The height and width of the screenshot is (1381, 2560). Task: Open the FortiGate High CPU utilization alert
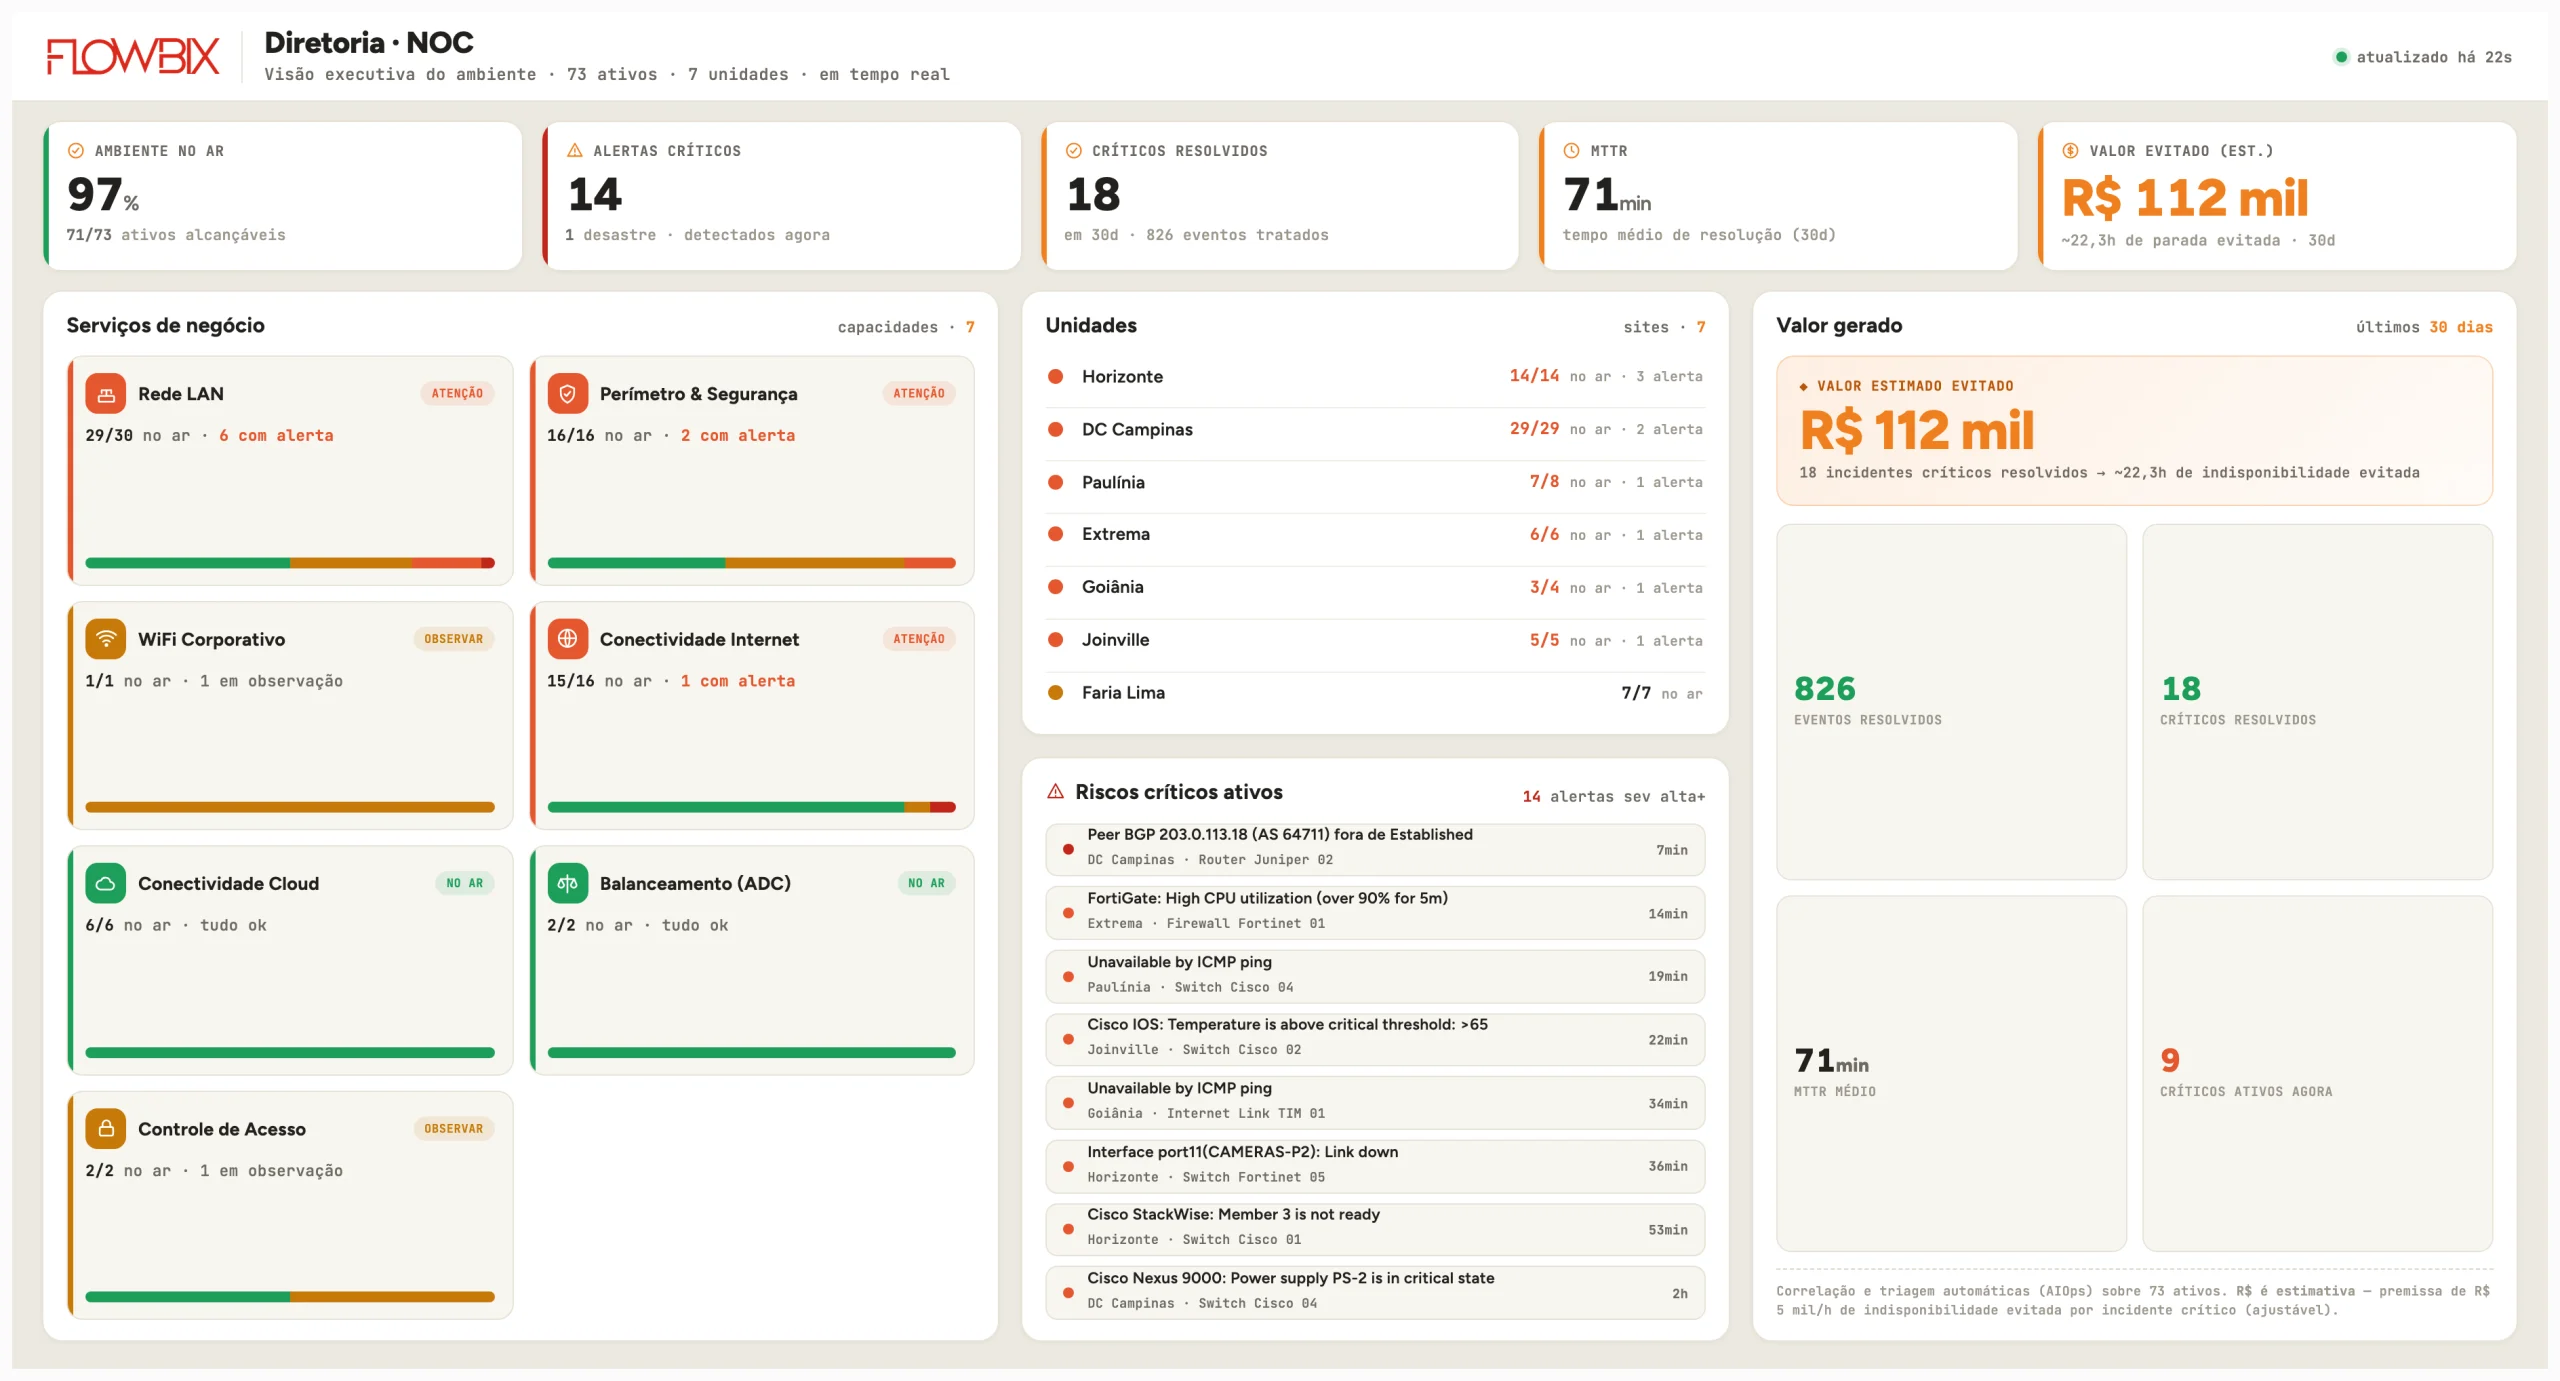[1375, 913]
